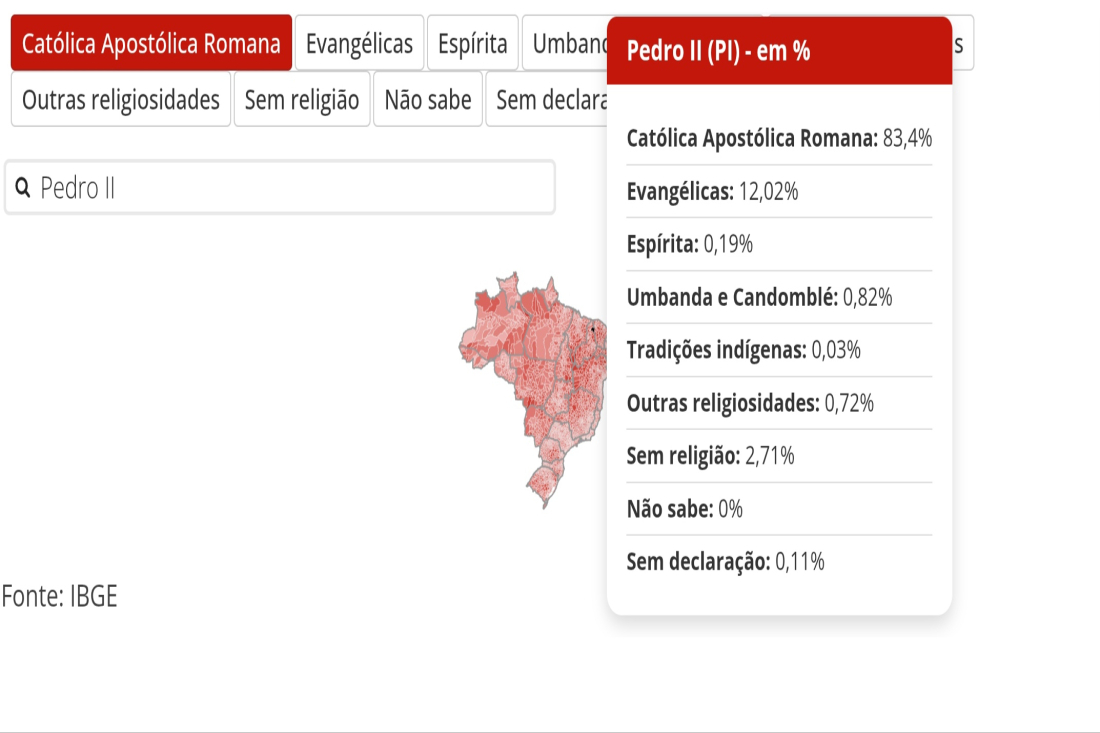Image resolution: width=1100 pixels, height=733 pixels.
Task: Click the Pedro II (PI) popup header
Action: point(779,51)
